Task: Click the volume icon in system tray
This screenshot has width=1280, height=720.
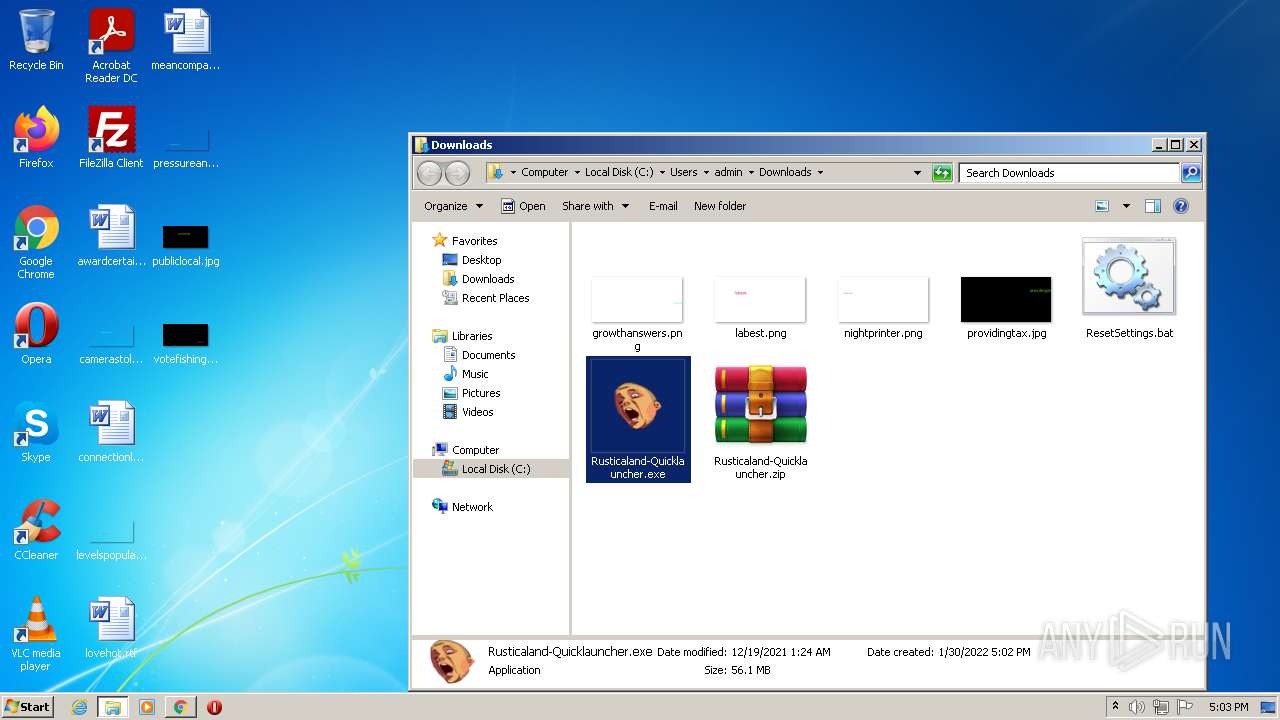Action: (1137, 707)
